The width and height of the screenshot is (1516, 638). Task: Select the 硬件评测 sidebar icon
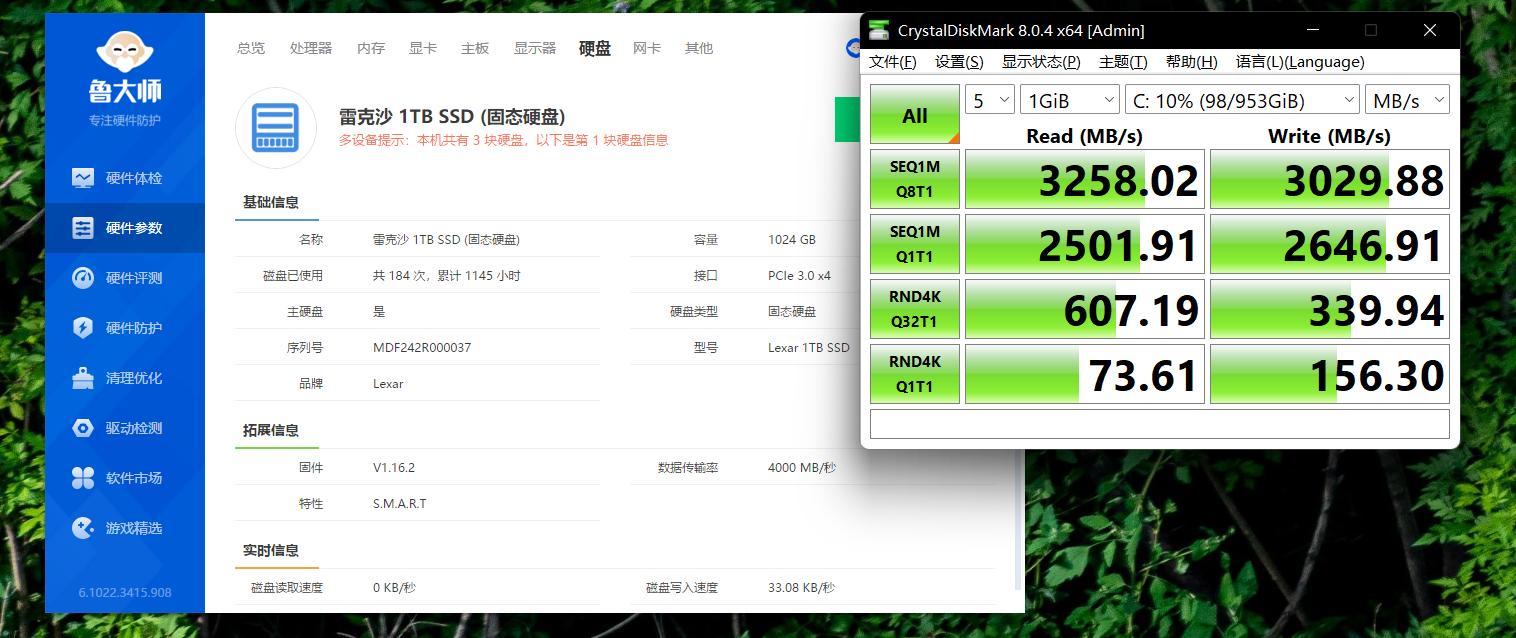(125, 277)
